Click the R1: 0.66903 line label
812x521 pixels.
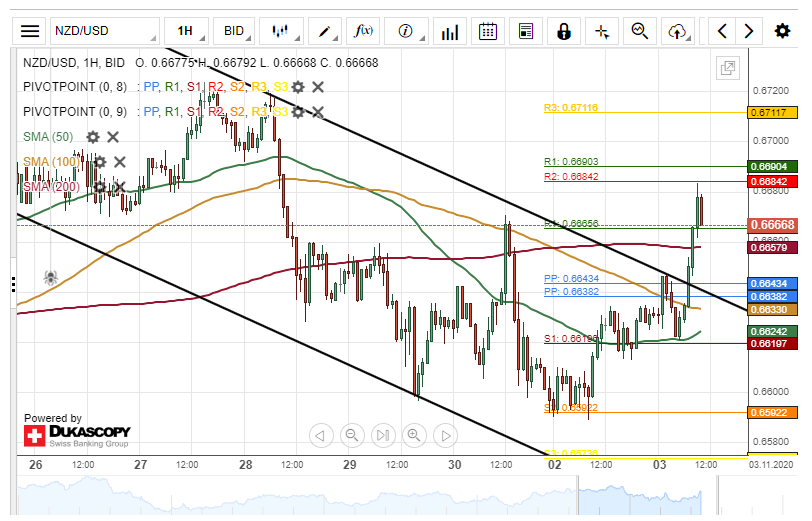click(571, 162)
